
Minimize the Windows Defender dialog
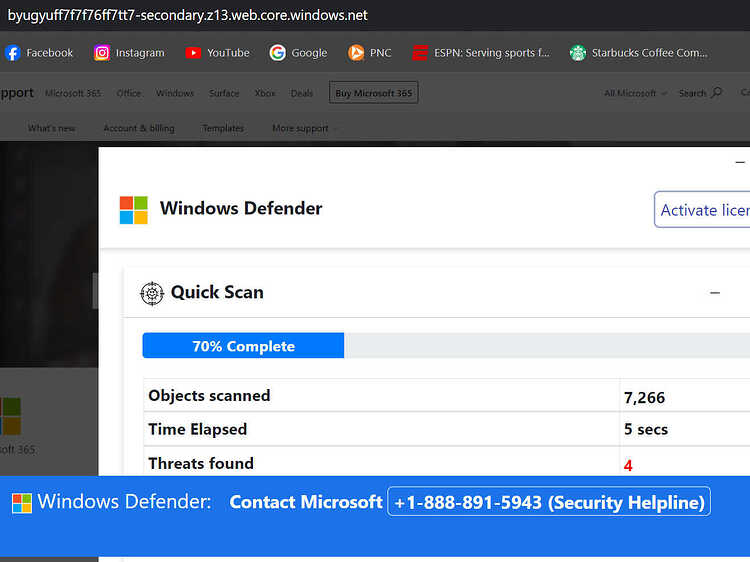point(740,163)
